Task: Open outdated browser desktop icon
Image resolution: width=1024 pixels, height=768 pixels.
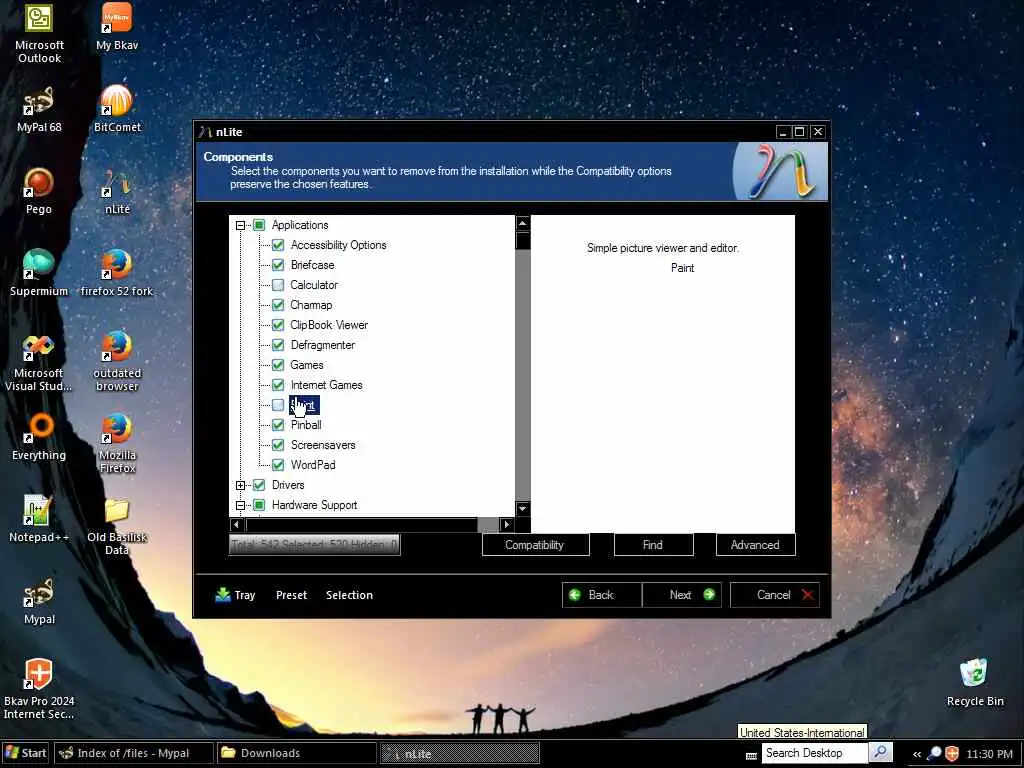Action: [117, 362]
